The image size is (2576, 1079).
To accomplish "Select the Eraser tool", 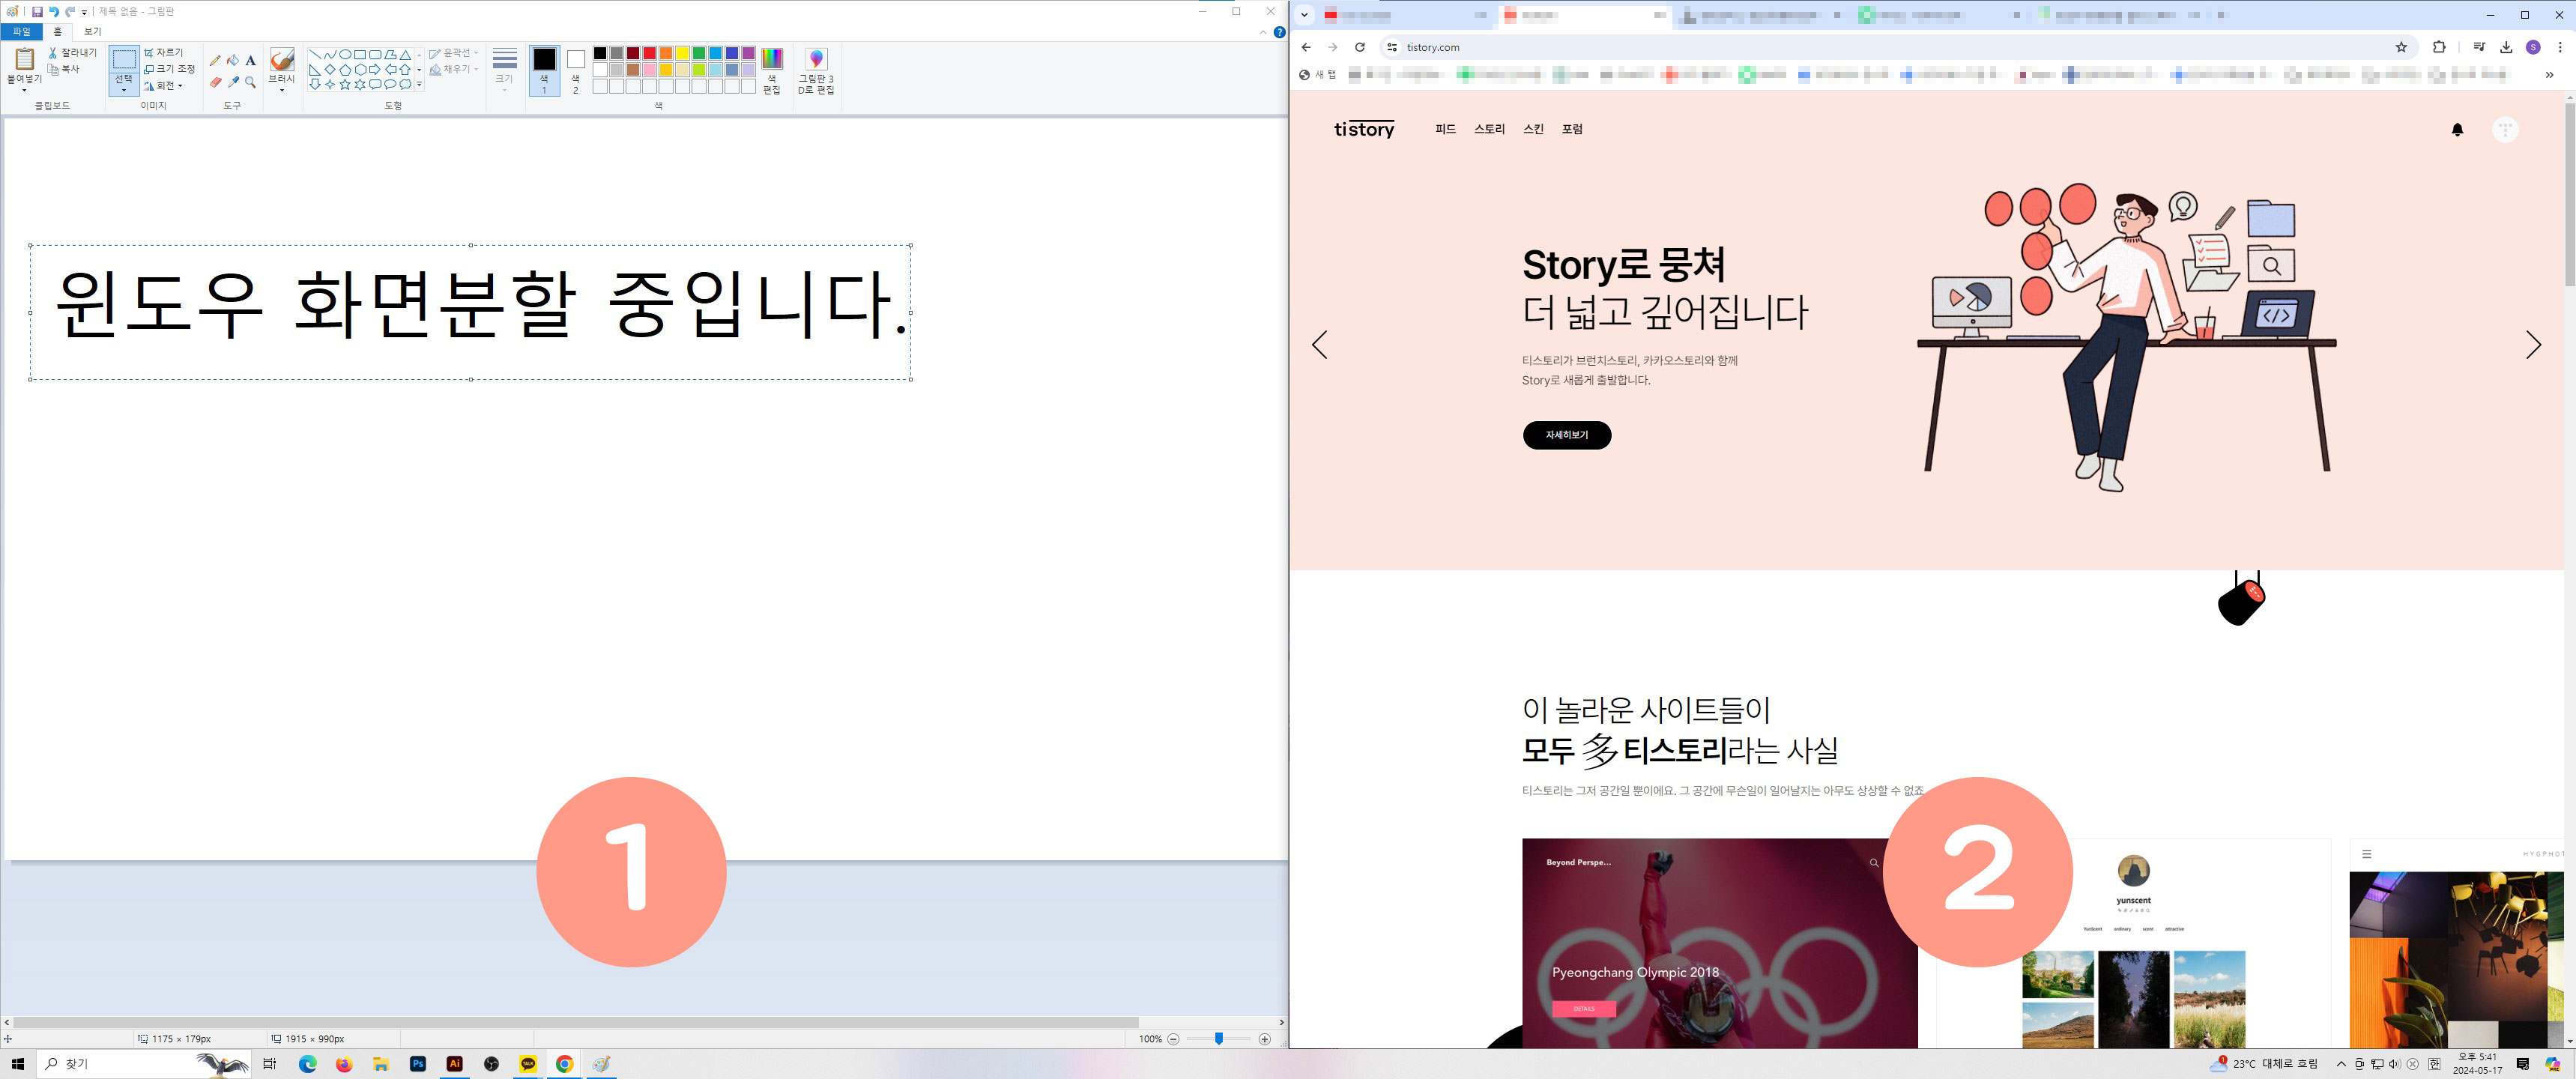I will pyautogui.click(x=215, y=83).
